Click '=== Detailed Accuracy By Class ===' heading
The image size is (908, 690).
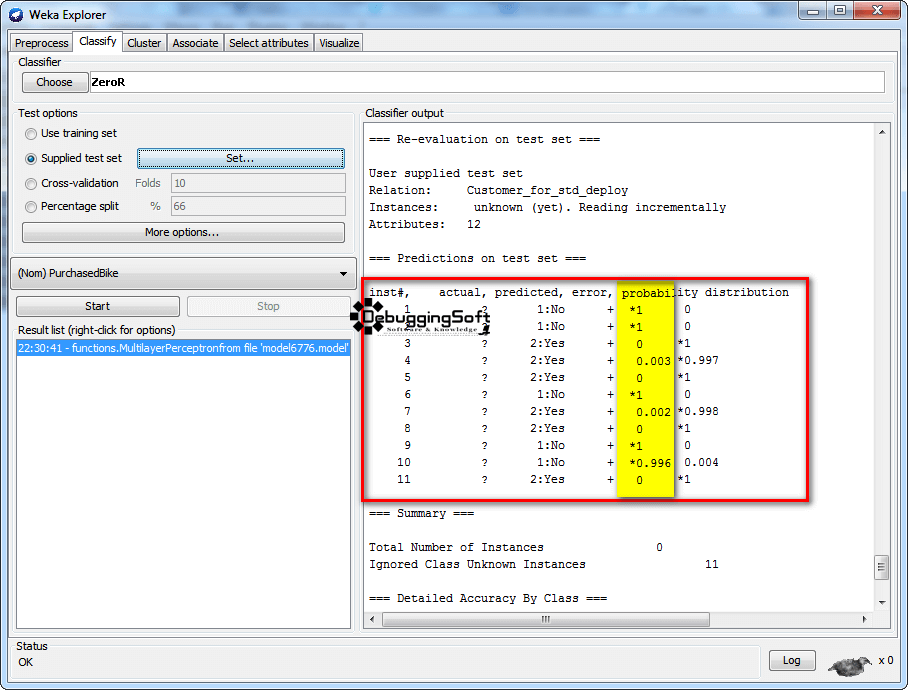click(x=488, y=599)
